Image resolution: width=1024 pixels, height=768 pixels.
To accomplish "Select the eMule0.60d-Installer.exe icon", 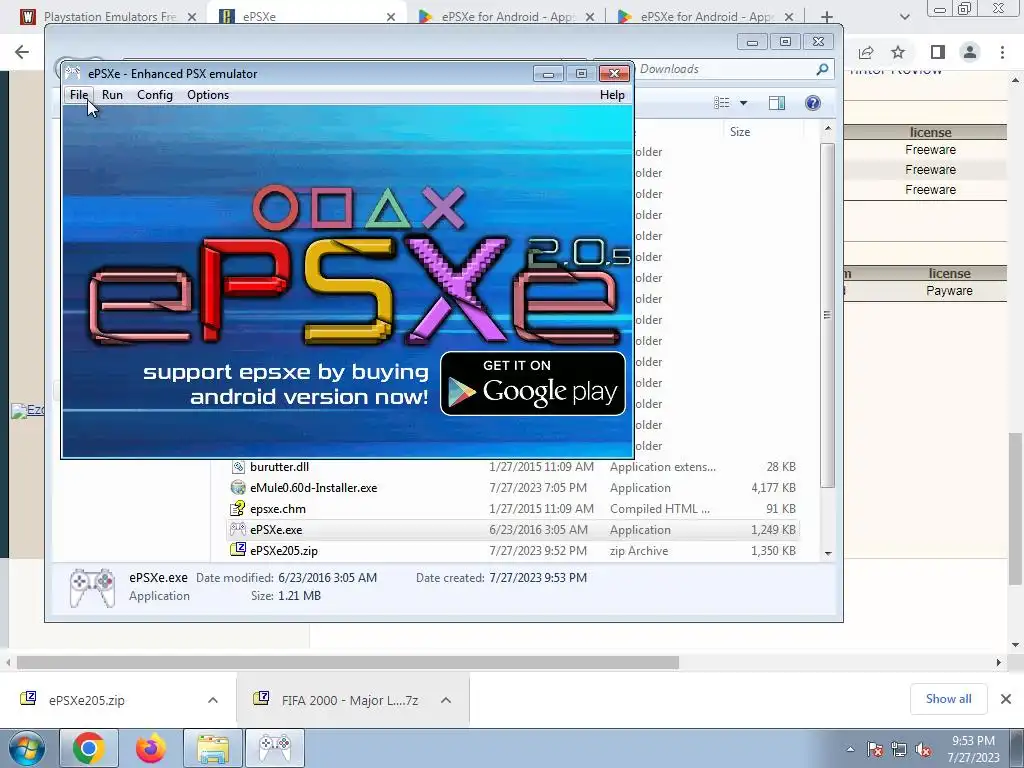I will 238,488.
